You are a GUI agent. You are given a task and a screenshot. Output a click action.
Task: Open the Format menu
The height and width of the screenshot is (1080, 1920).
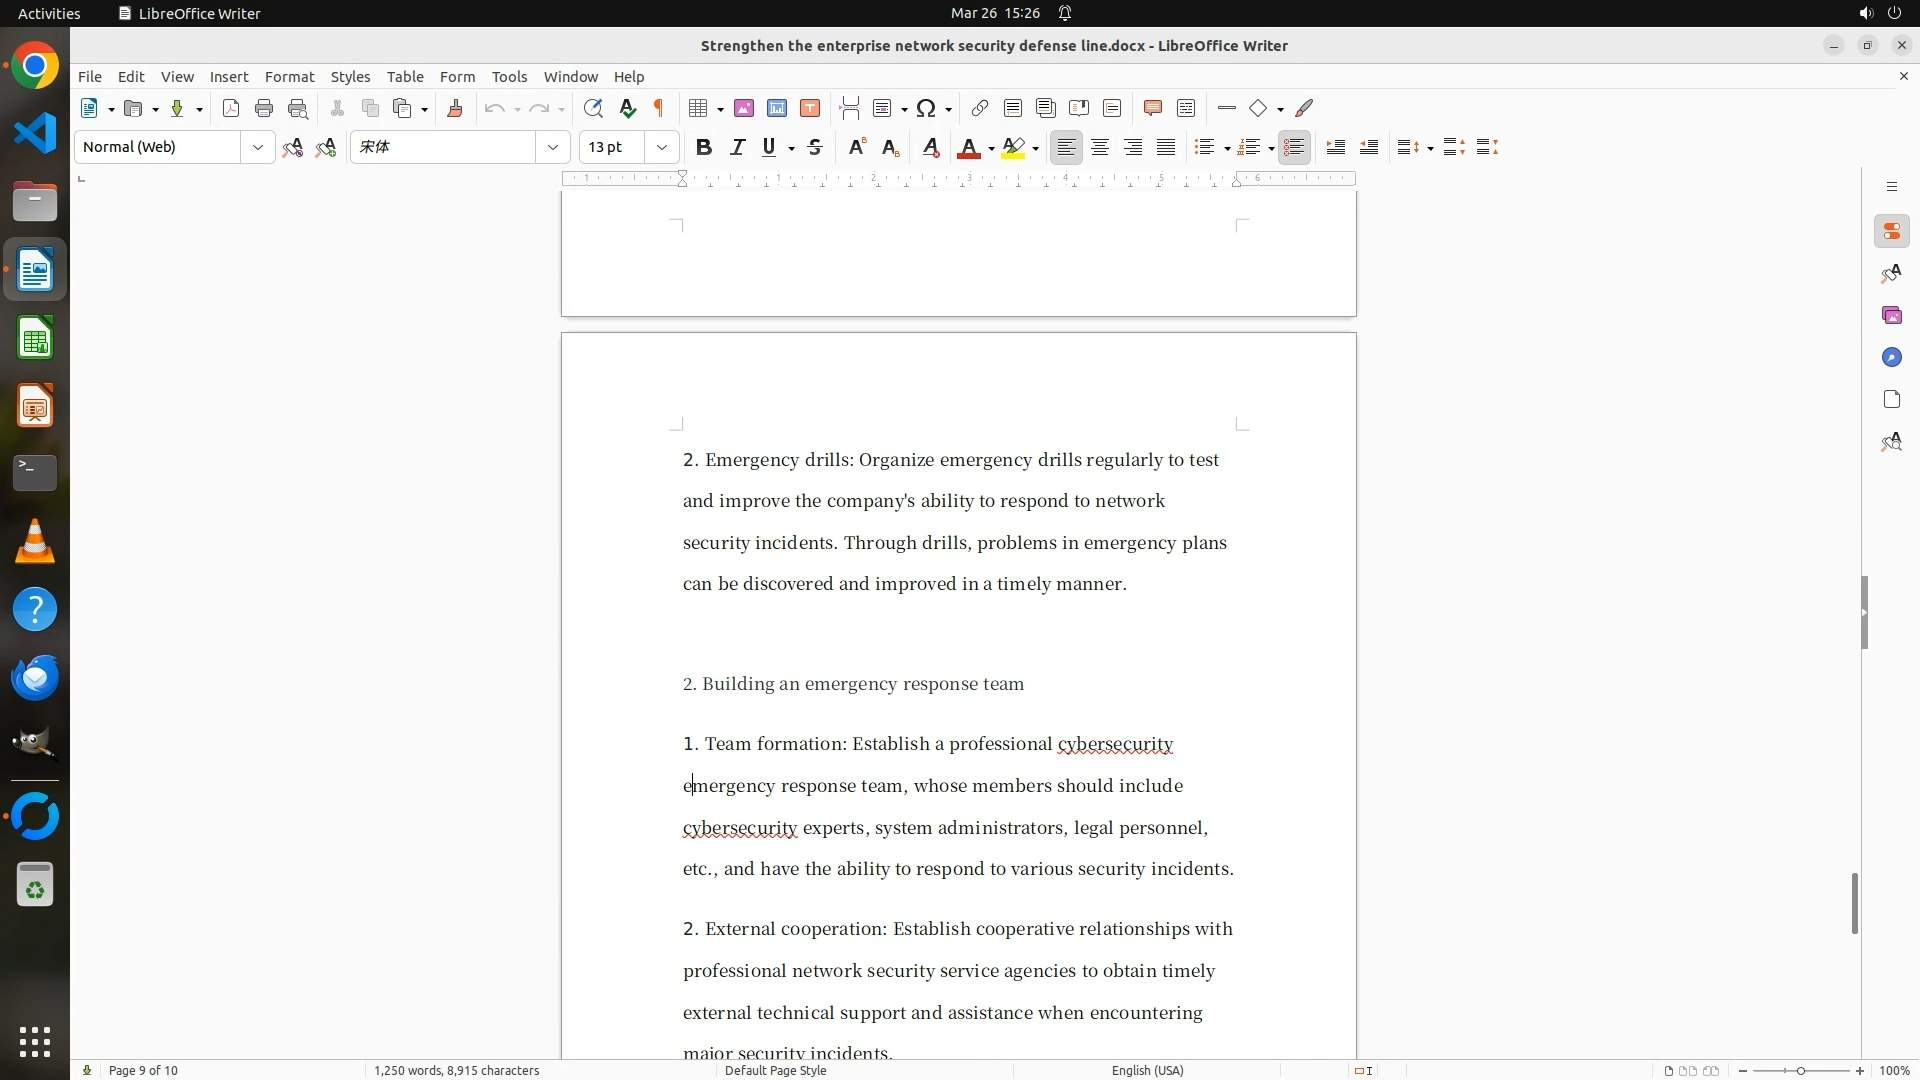point(289,76)
